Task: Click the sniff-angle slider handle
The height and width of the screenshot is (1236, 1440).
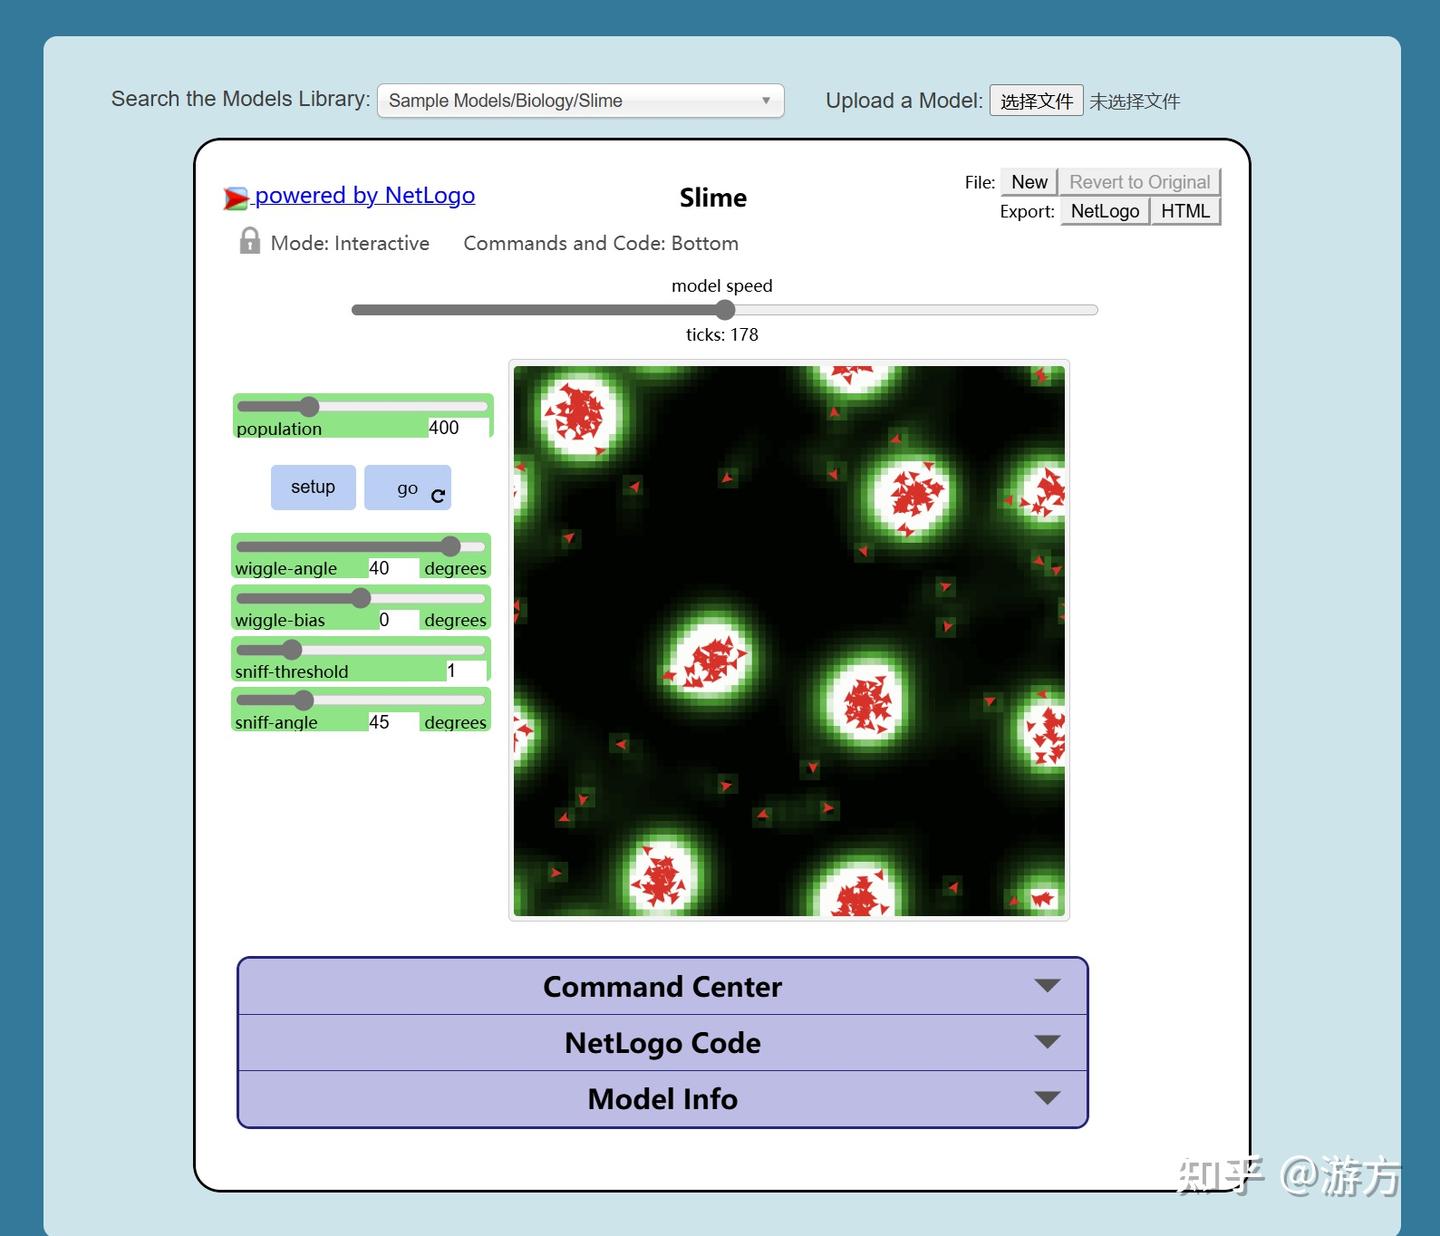Action: 304,700
